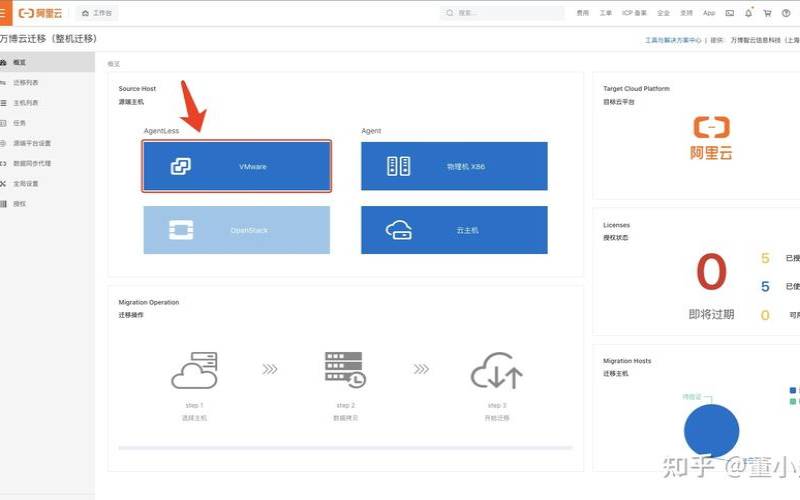This screenshot has height=500, width=800.
Task: Click the yellow 5 license count
Action: tap(765, 258)
